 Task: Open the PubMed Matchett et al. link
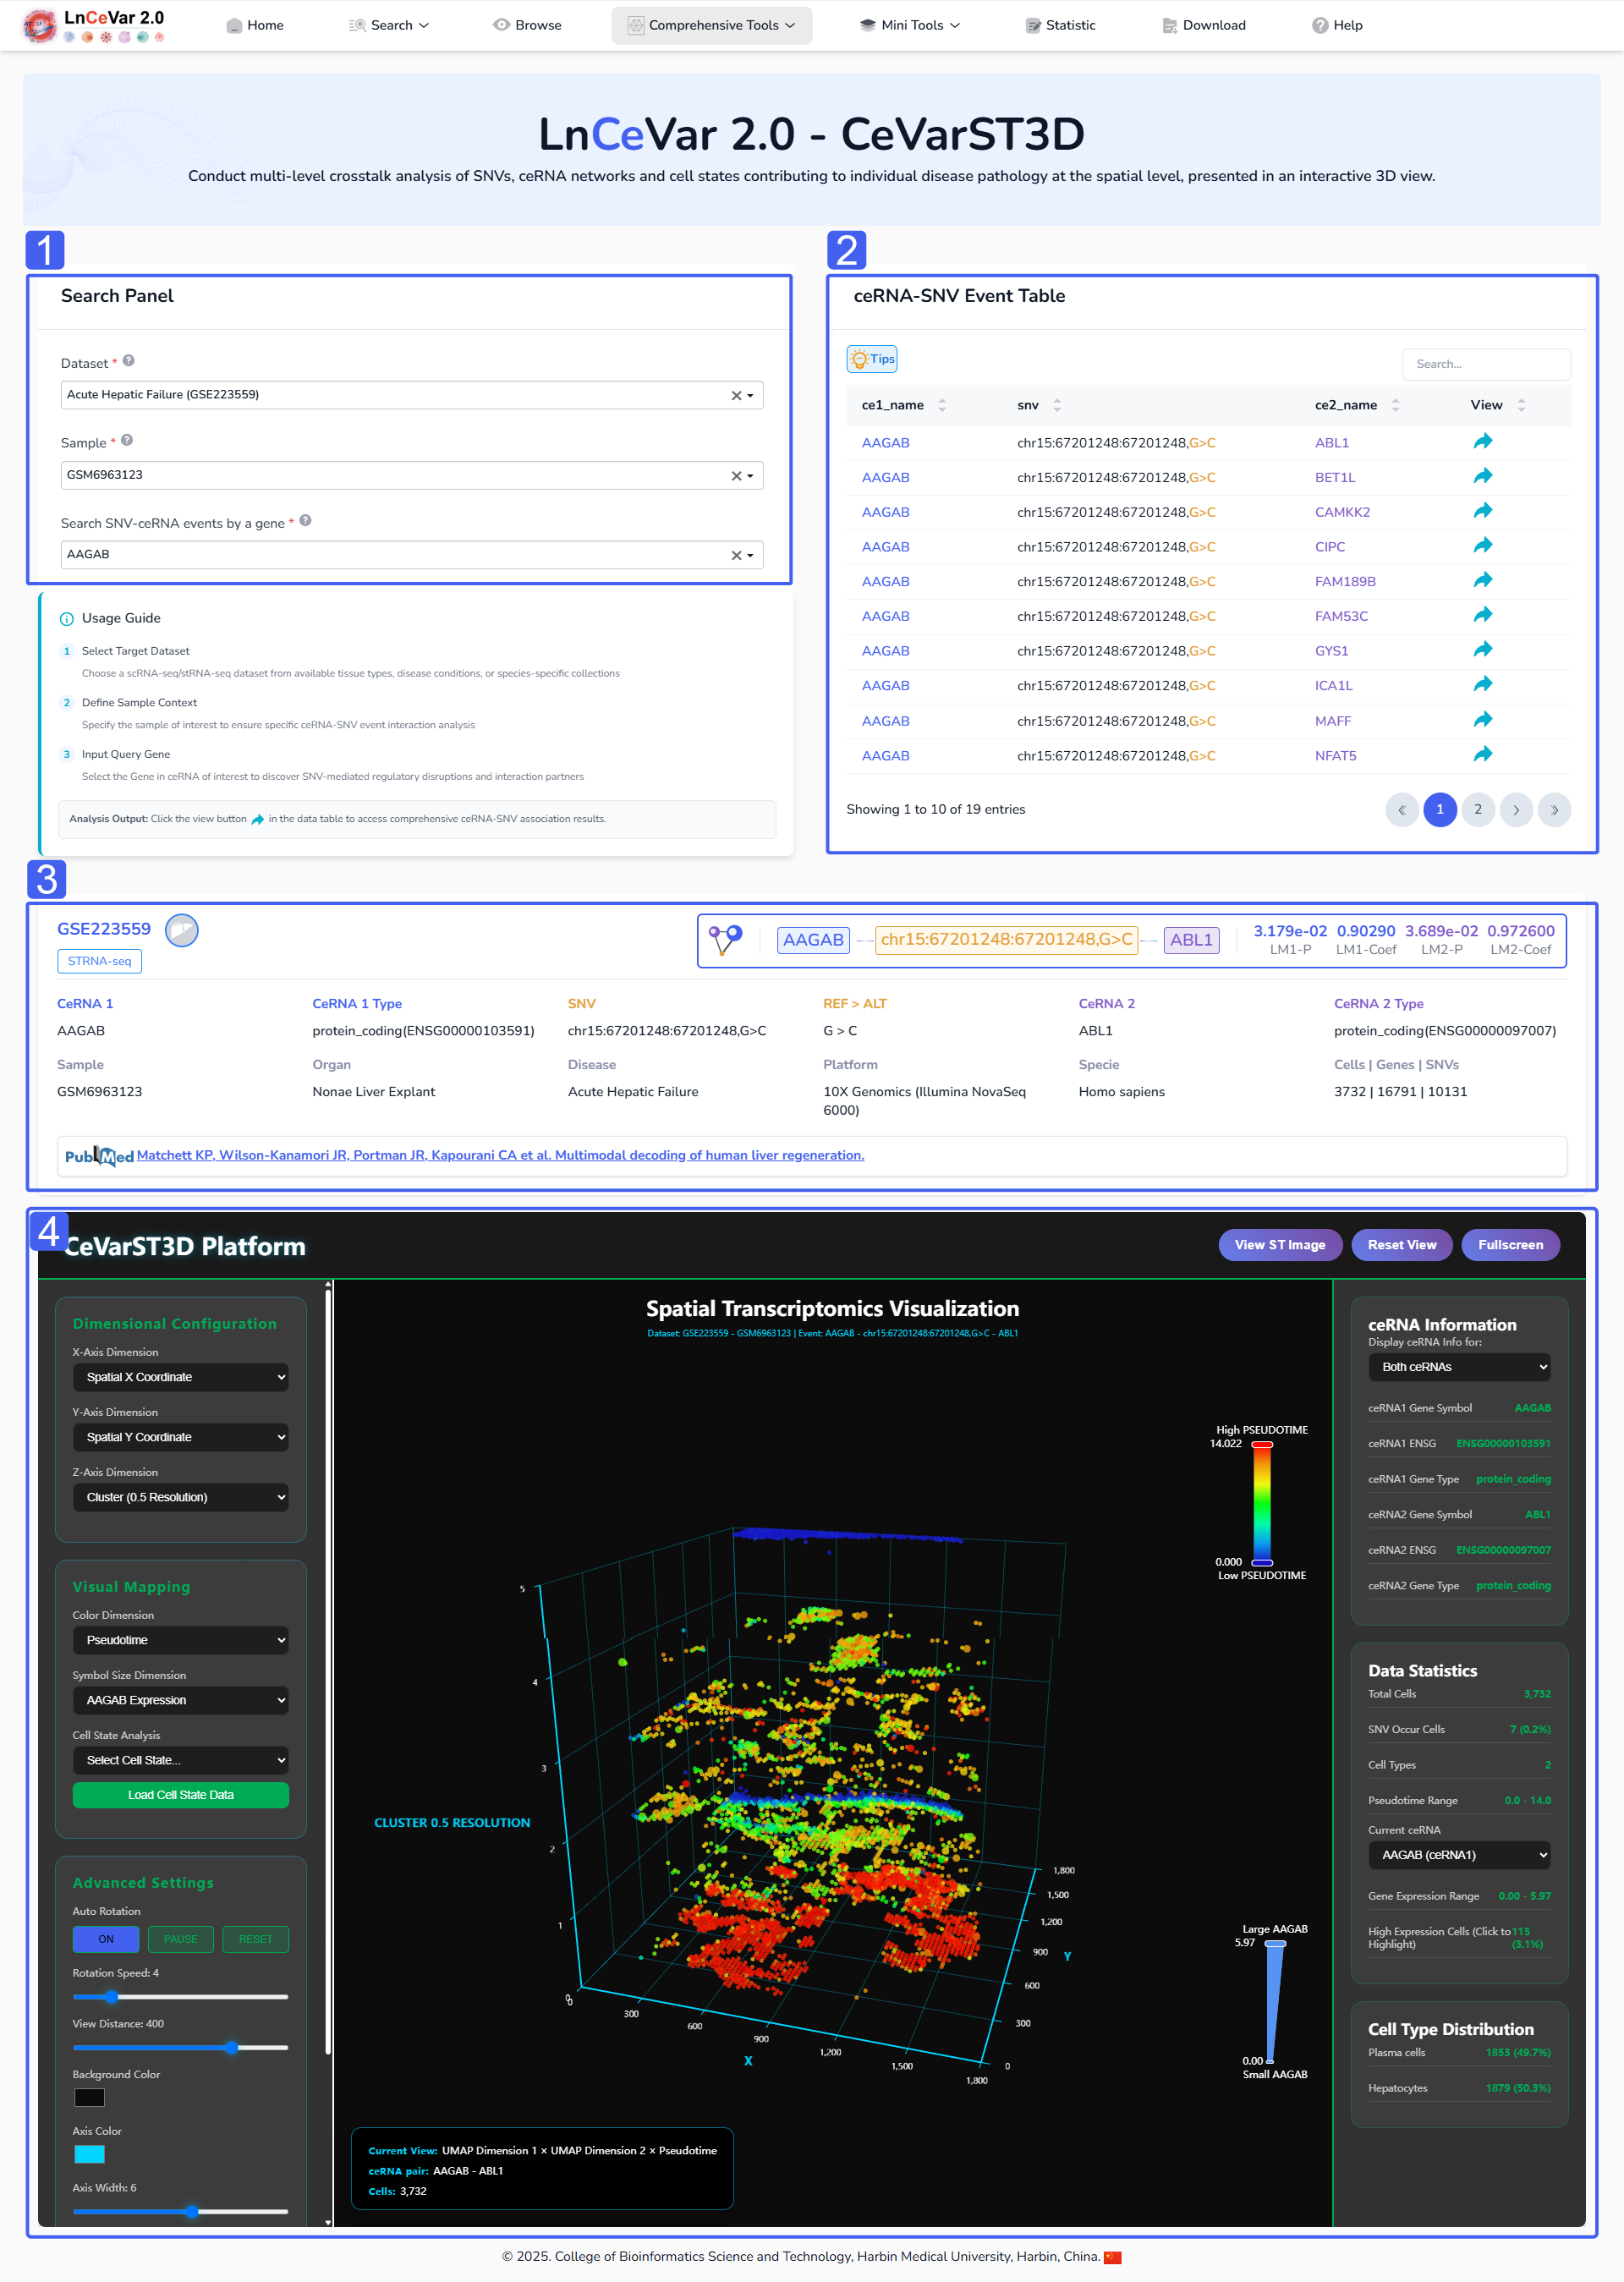point(500,1155)
